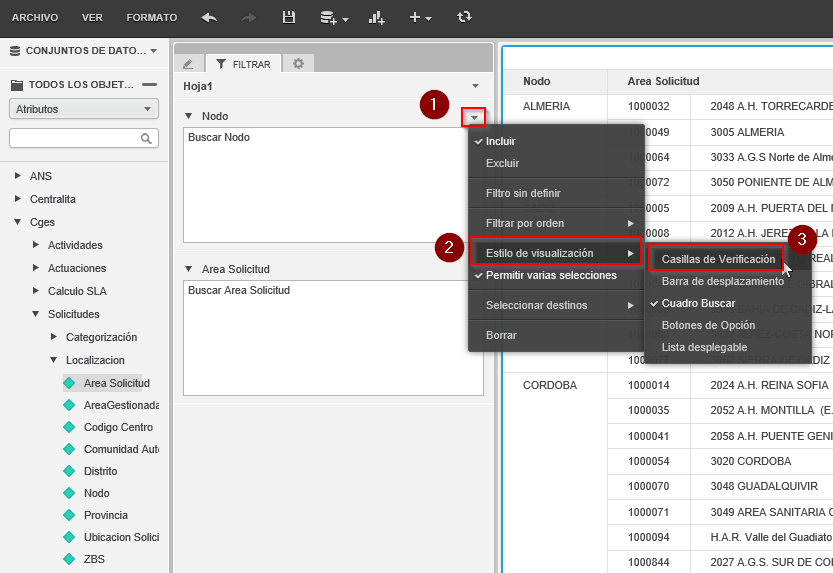833x573 pixels.
Task: Select the Codigo Centro attribute diamond icon
Action: click(69, 427)
